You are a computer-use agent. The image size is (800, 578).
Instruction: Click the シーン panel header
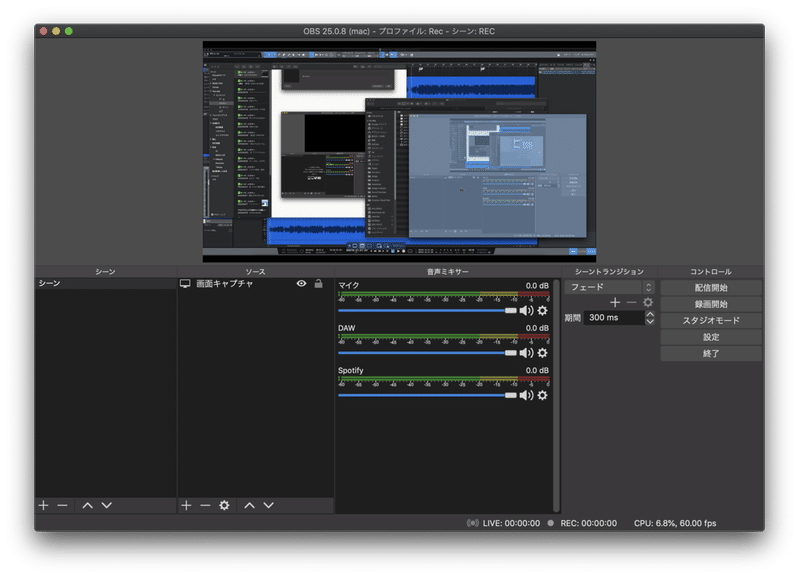(x=106, y=271)
